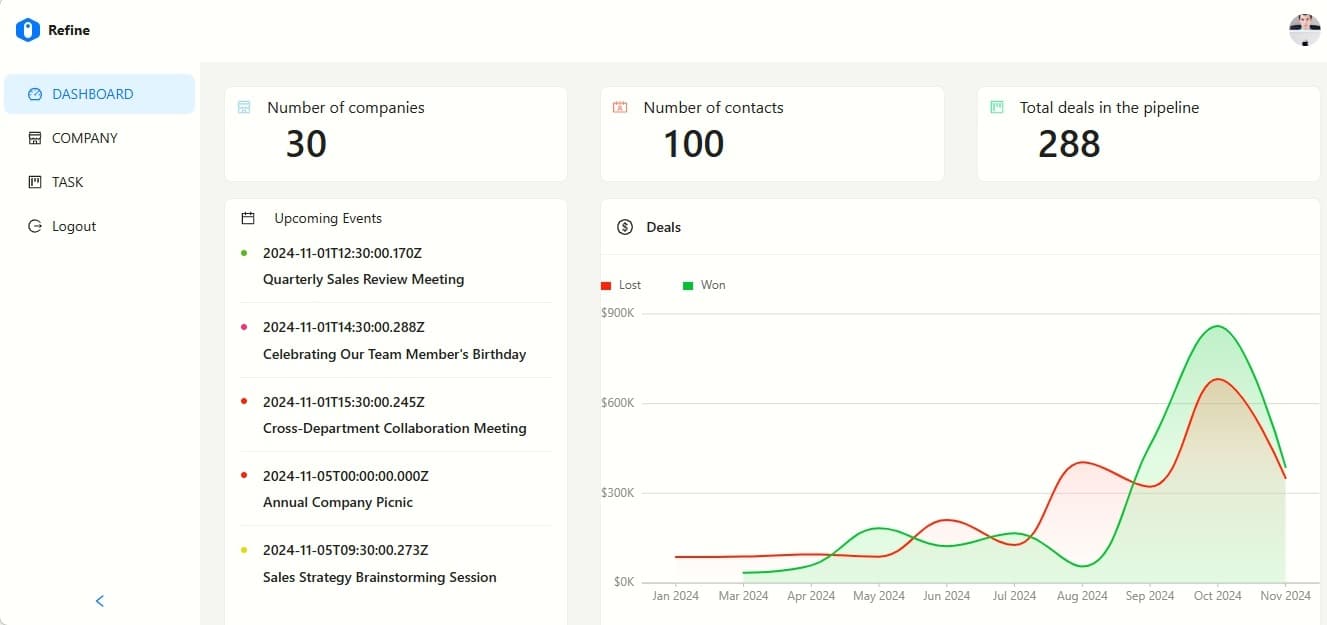Click the Jan 2024 axis label
This screenshot has height=625, width=1327.
[x=676, y=596]
